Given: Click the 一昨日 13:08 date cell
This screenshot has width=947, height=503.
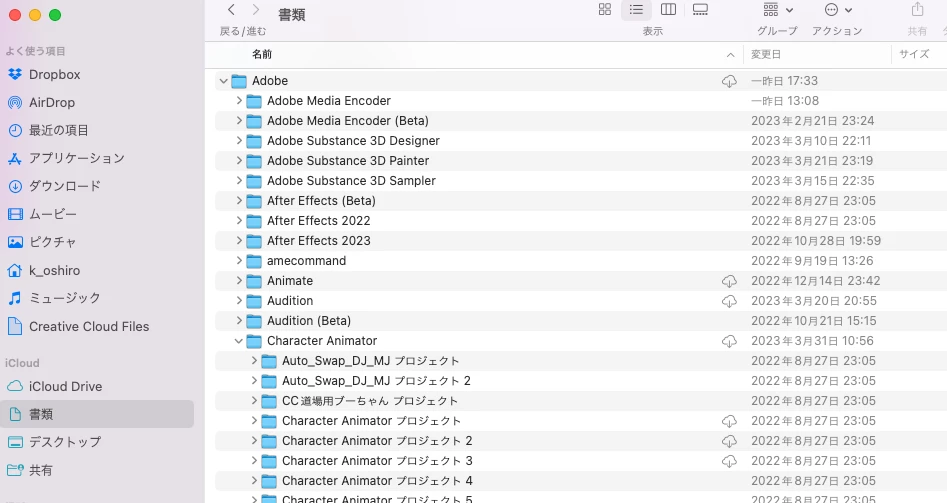Looking at the screenshot, I should click(785, 101).
